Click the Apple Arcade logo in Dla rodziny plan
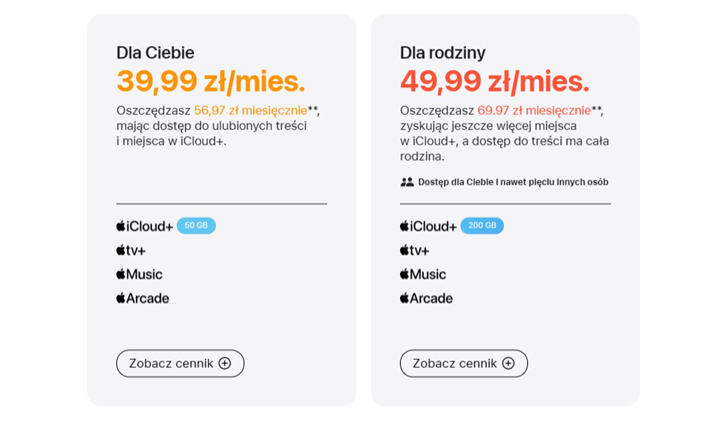 (x=427, y=298)
